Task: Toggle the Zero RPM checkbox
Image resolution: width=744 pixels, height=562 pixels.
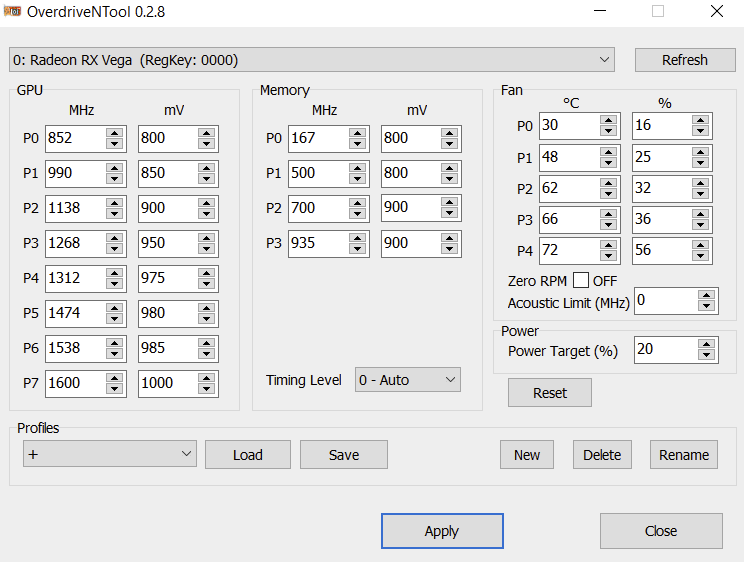Action: 581,281
